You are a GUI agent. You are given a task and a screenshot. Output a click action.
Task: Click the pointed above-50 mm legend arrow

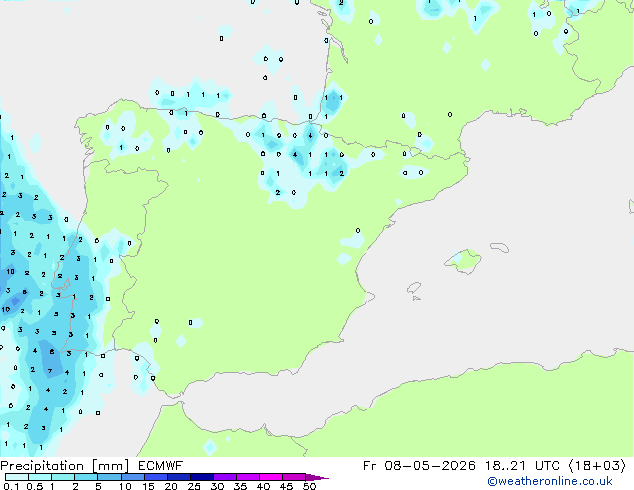coord(317,477)
